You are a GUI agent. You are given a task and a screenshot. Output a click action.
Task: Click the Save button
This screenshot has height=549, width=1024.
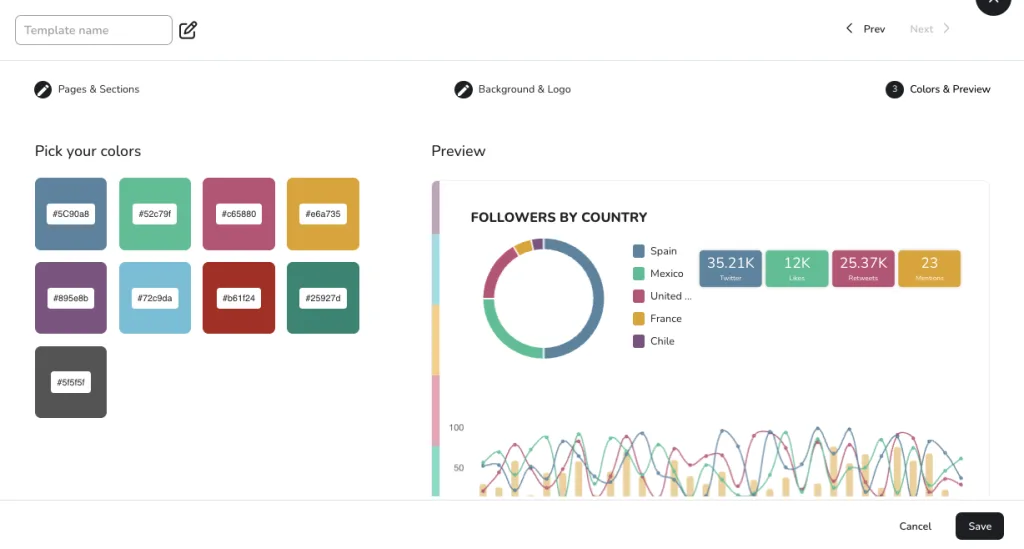click(979, 526)
